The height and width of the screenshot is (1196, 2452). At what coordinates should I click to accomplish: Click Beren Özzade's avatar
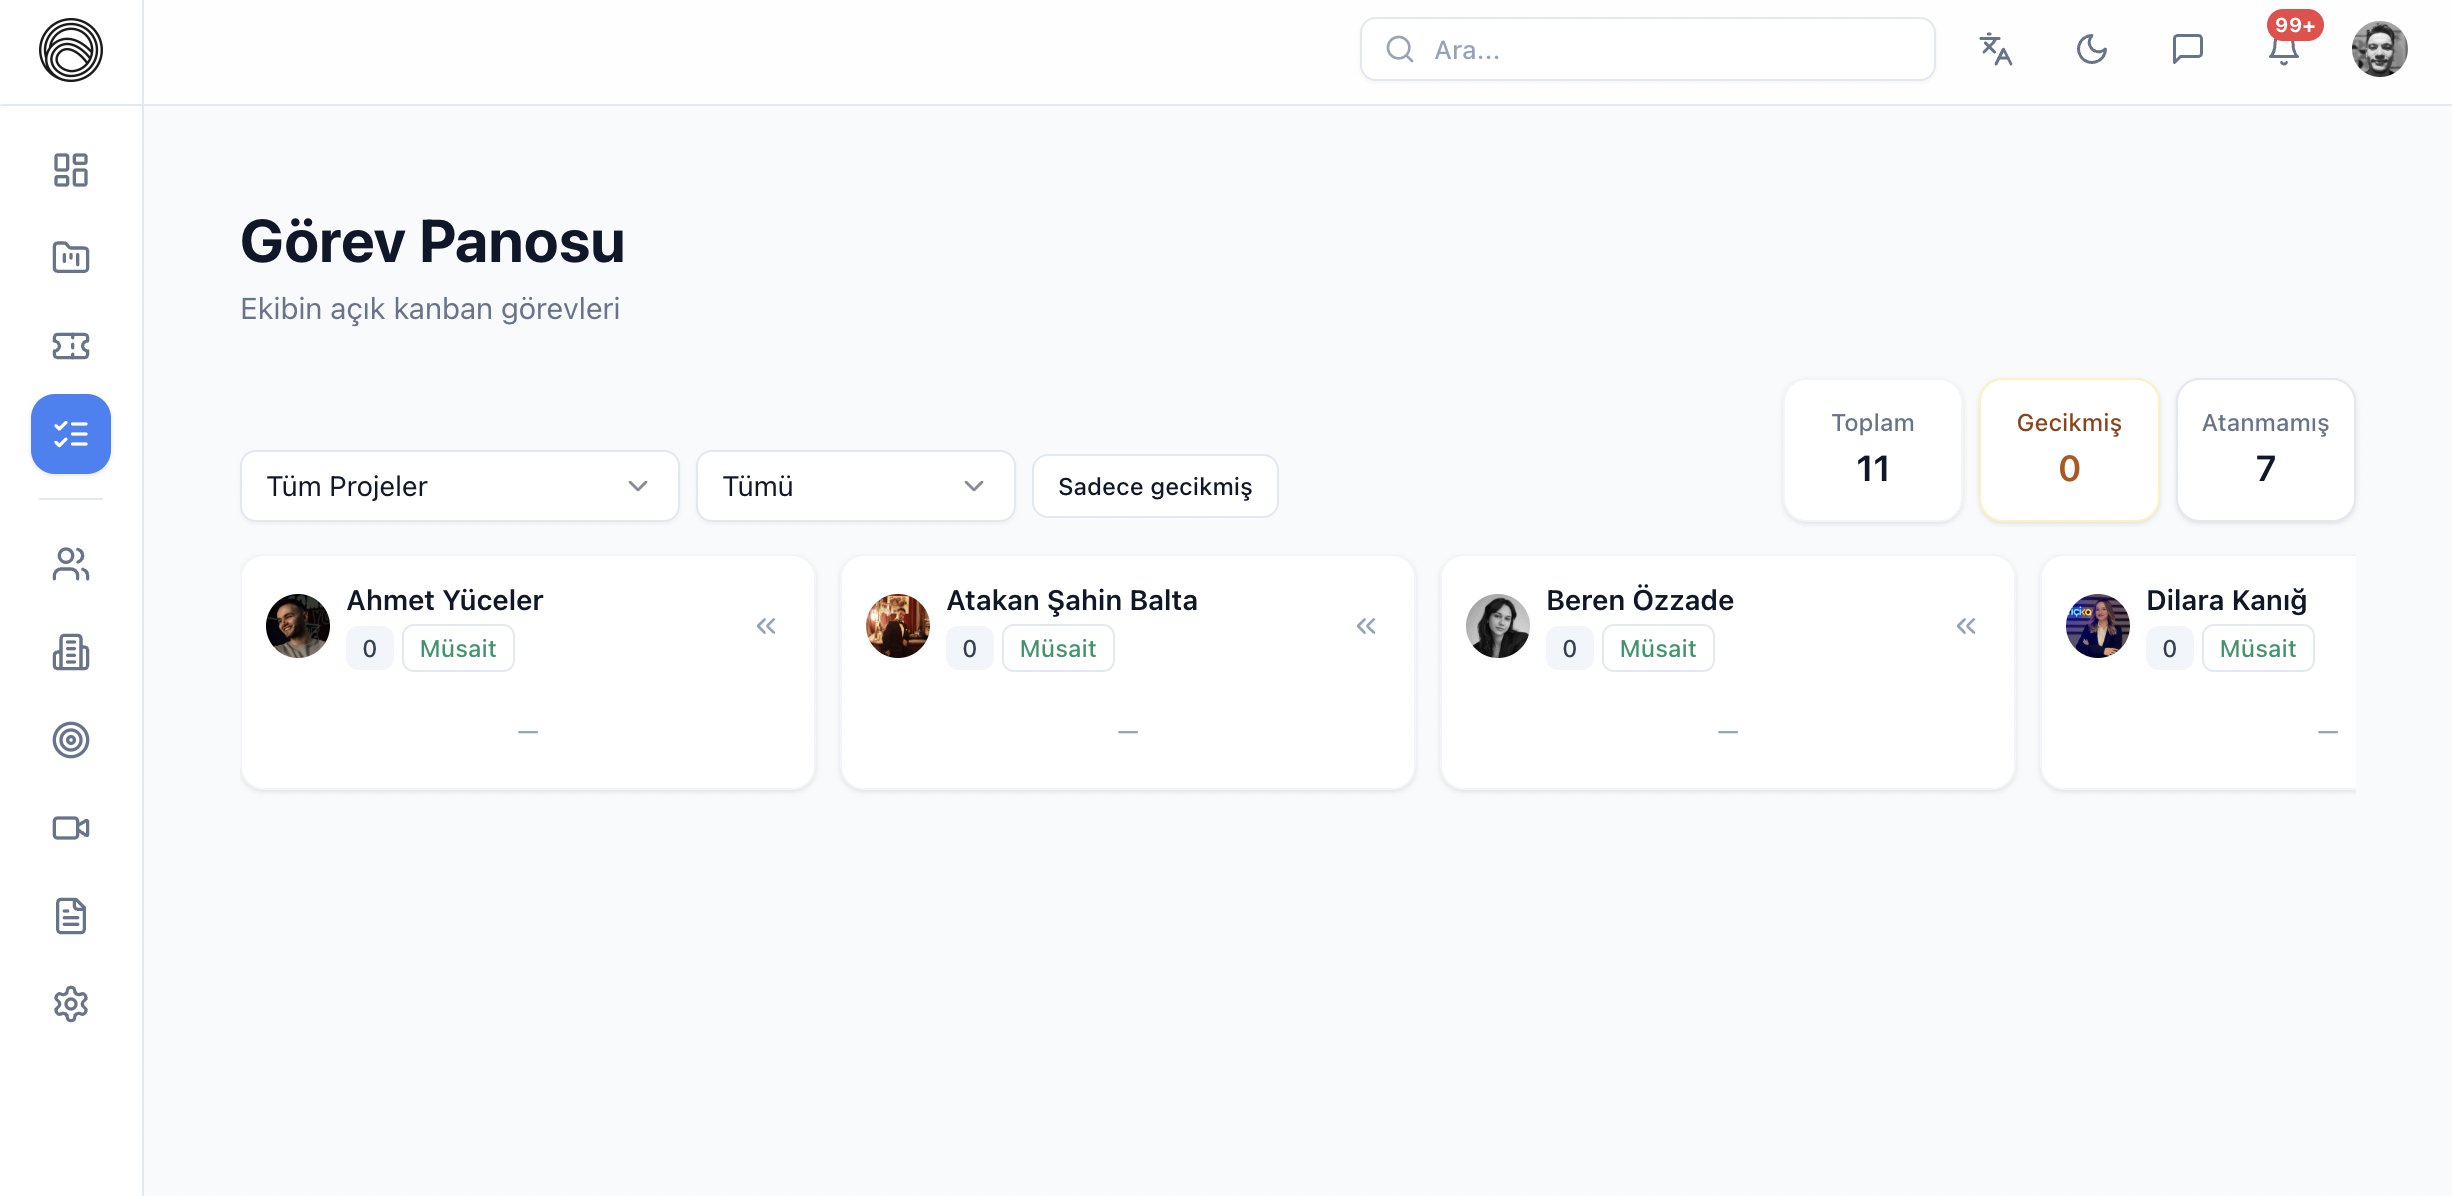[1498, 626]
